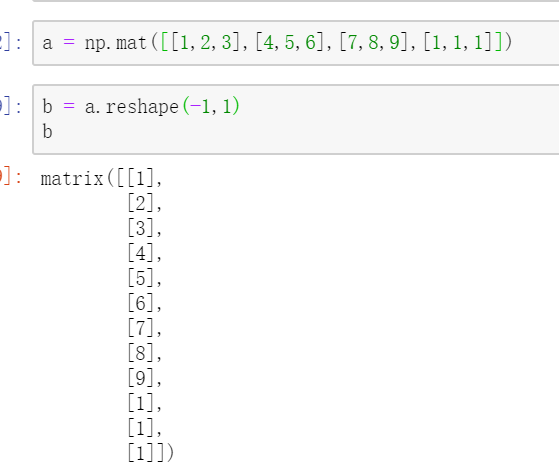Click the input prompt beside the np.mat cell
The height and width of the screenshot is (475, 559).
[x=11, y=43]
